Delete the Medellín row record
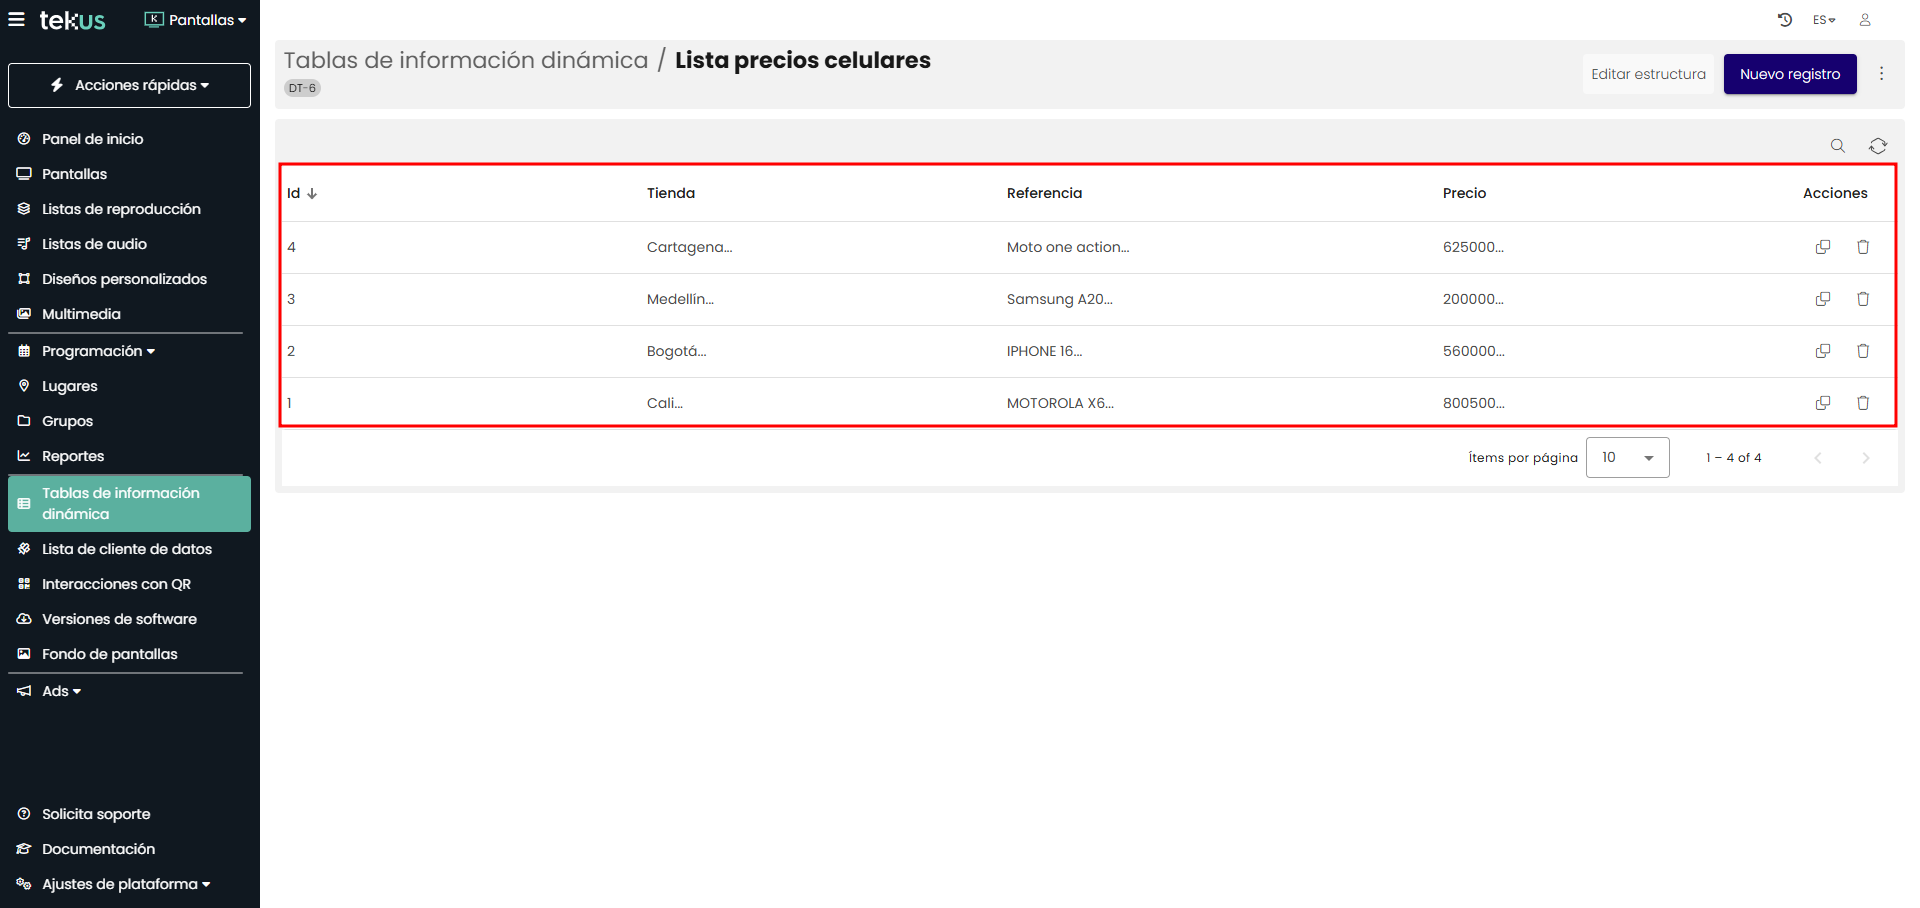This screenshot has width=1920, height=908. point(1863,299)
